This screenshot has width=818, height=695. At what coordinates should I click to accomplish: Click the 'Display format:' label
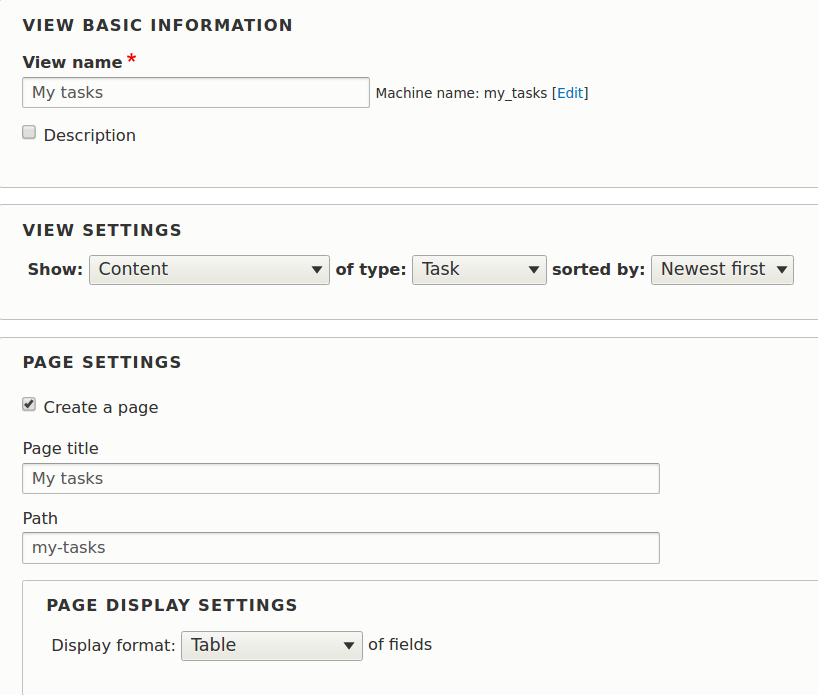point(113,645)
